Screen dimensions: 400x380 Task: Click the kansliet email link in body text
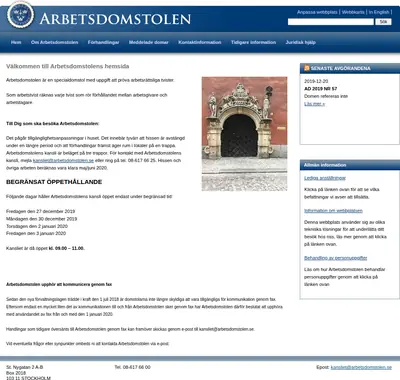pos(63,160)
